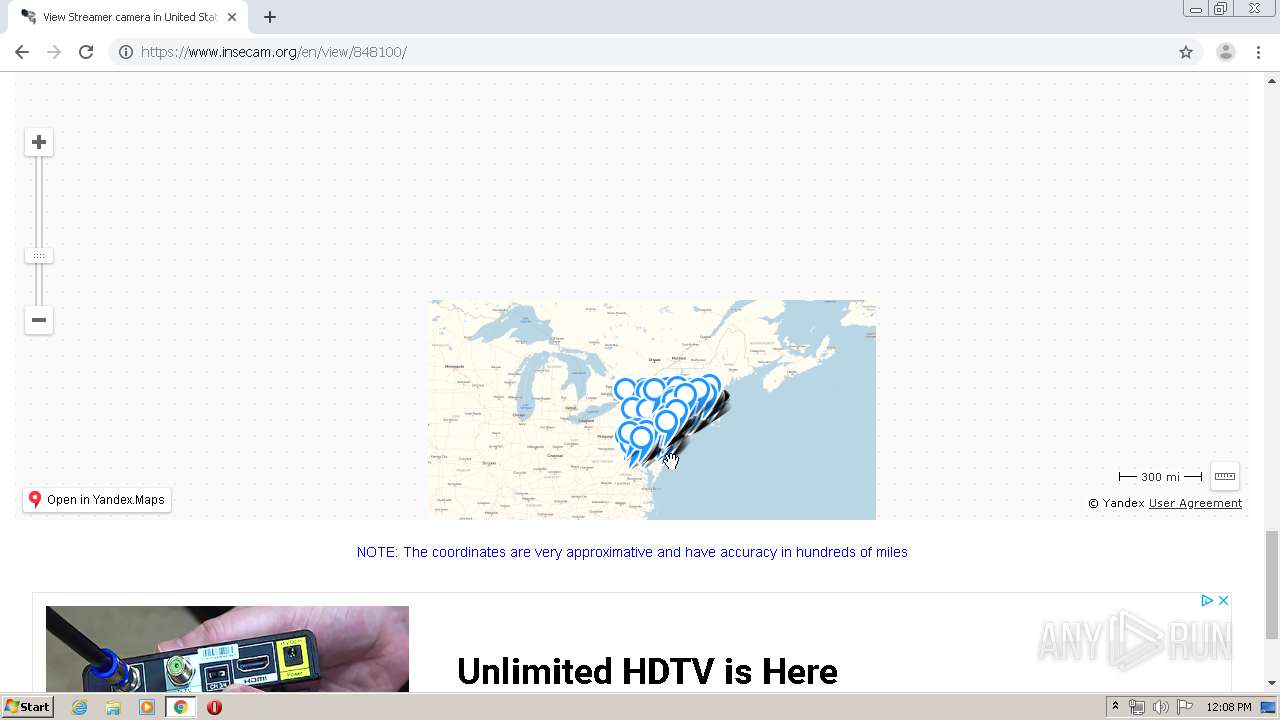View site information icon in address bar

coord(126,52)
